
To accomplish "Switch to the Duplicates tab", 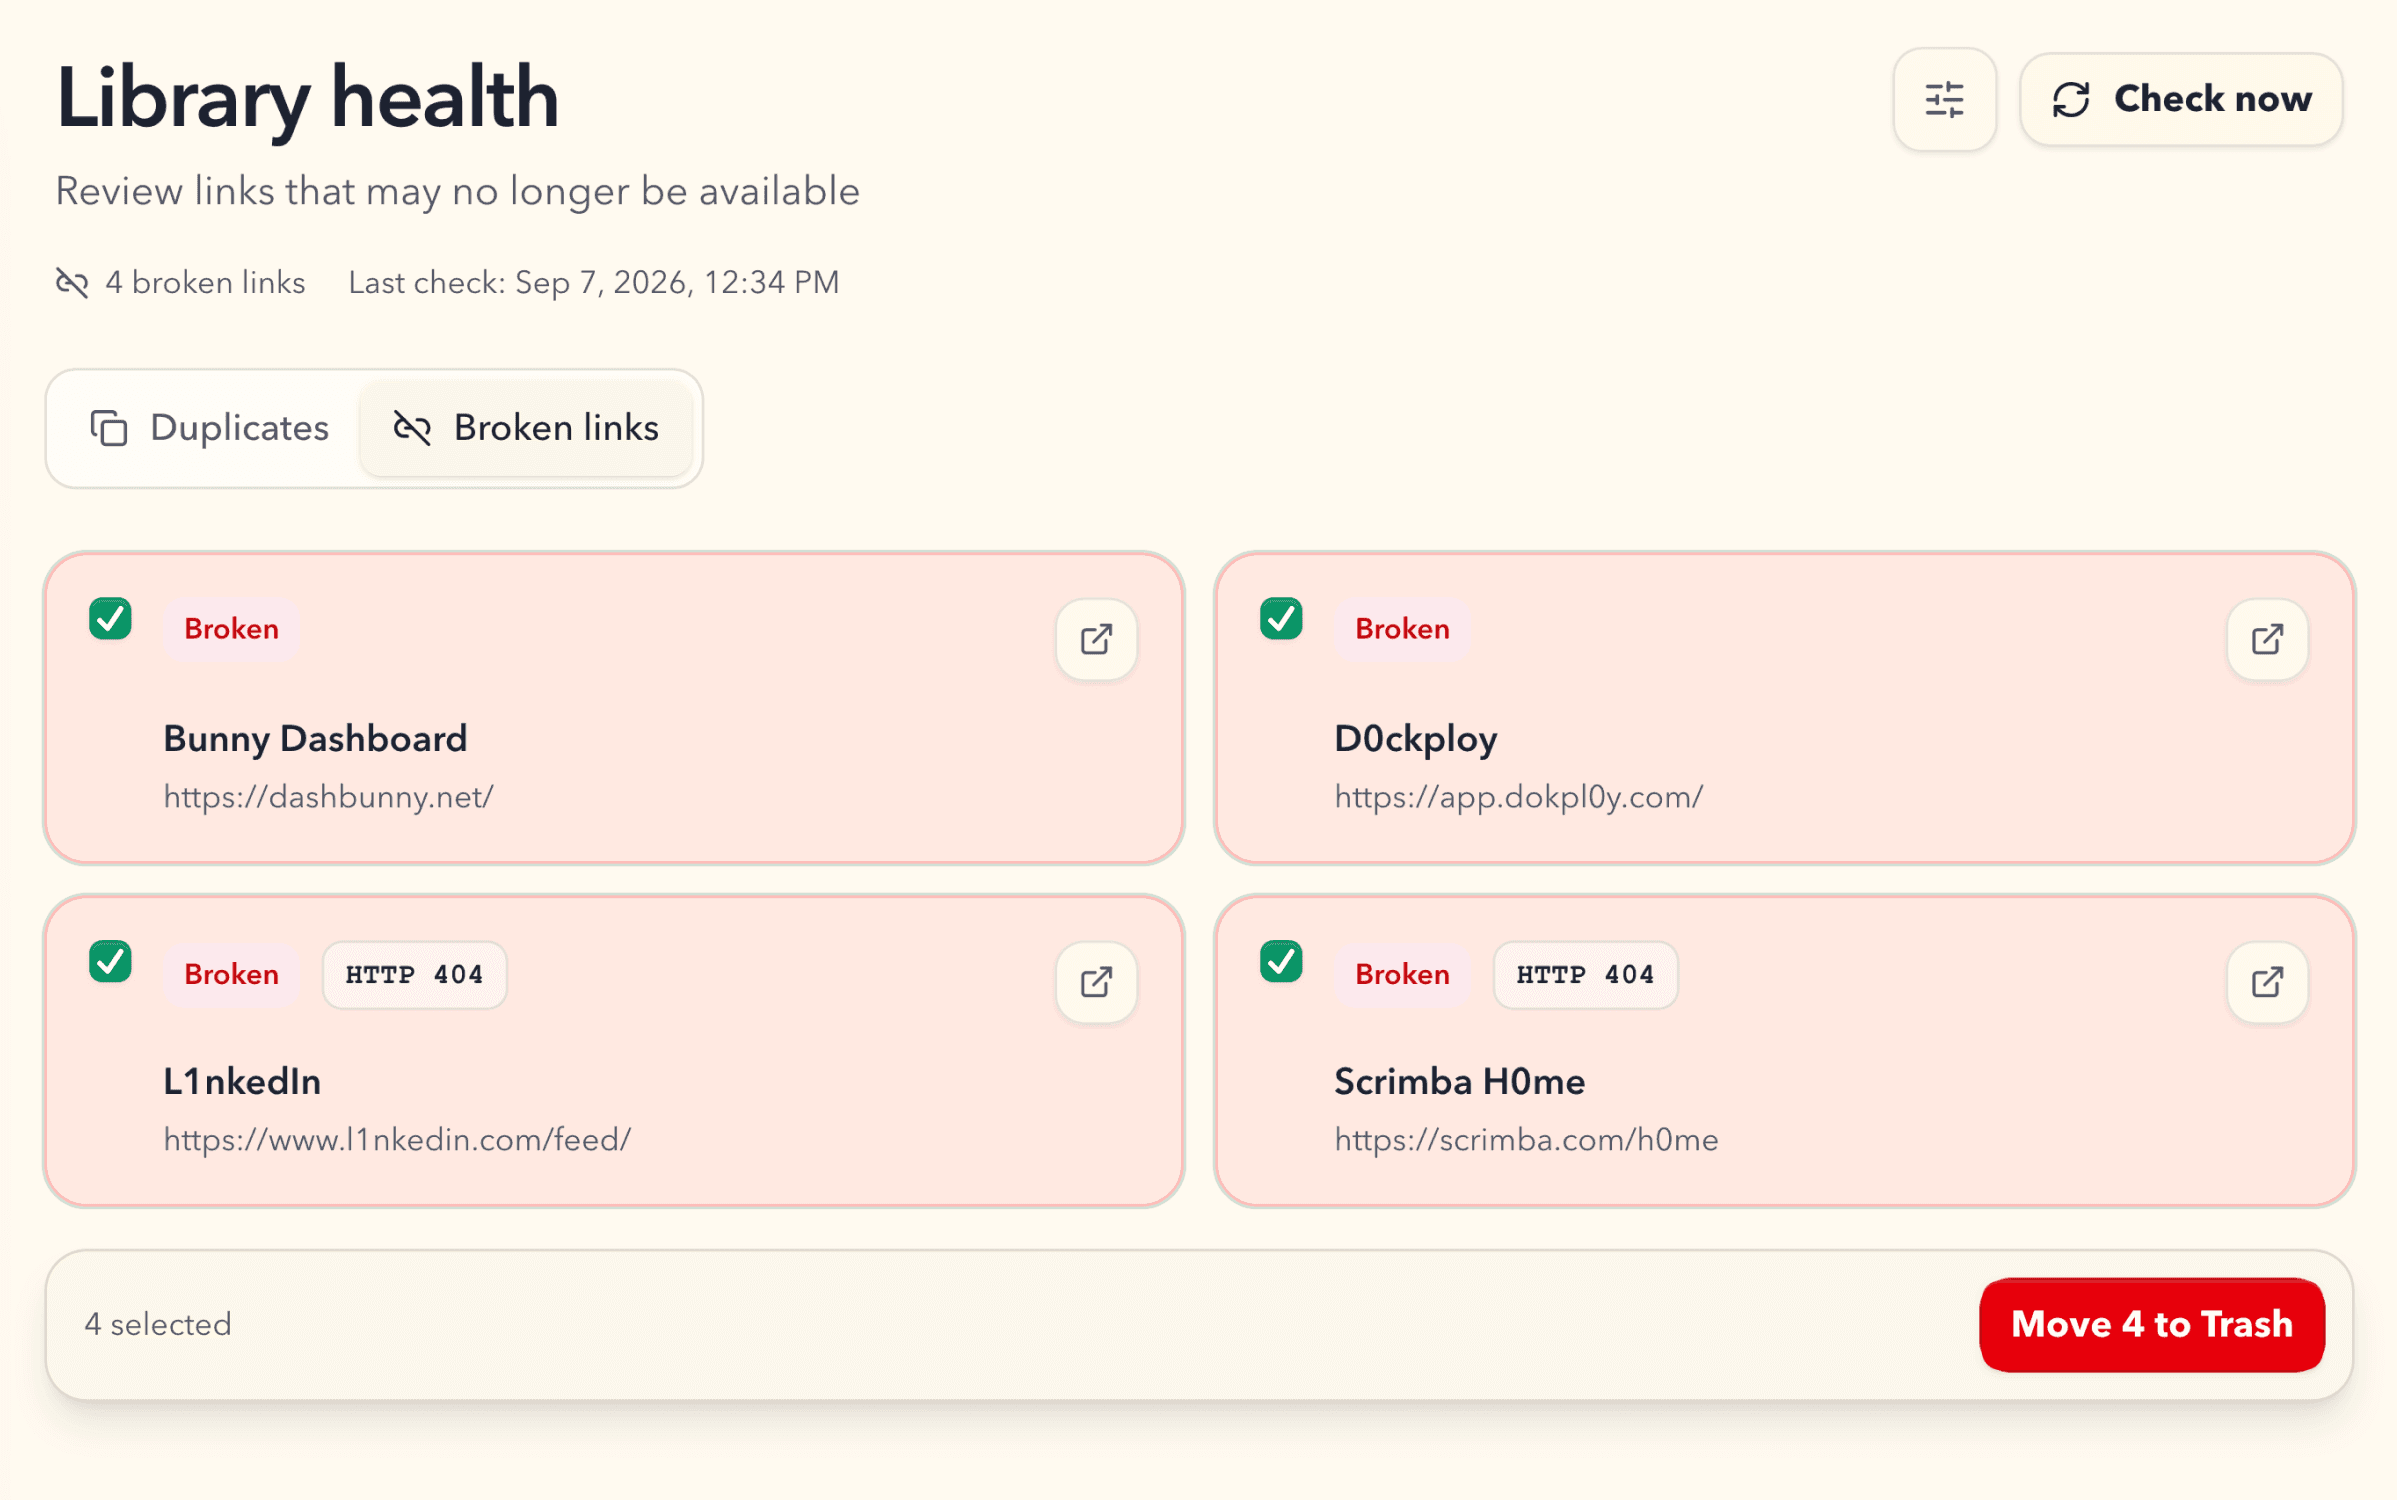I will (x=209, y=428).
